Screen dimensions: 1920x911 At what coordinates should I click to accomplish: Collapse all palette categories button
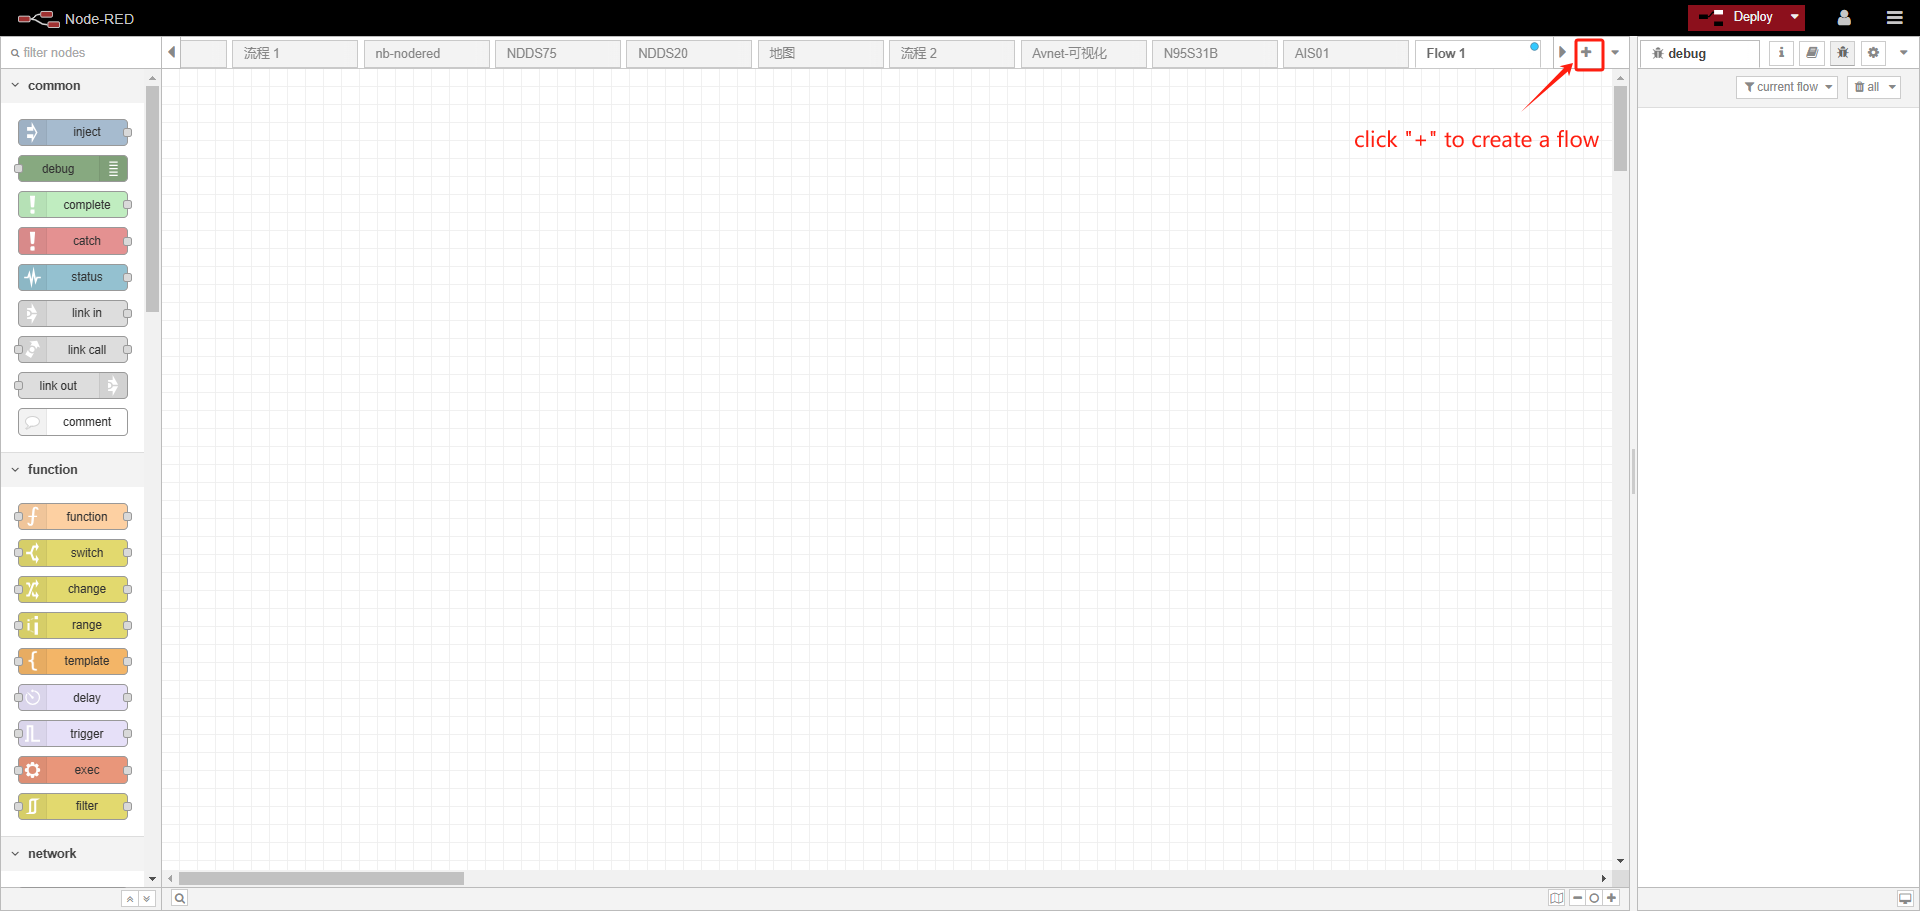(130, 899)
